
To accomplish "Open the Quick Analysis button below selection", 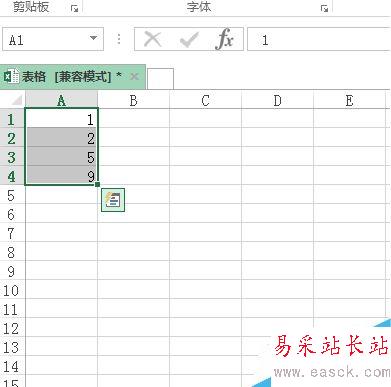I will point(113,200).
